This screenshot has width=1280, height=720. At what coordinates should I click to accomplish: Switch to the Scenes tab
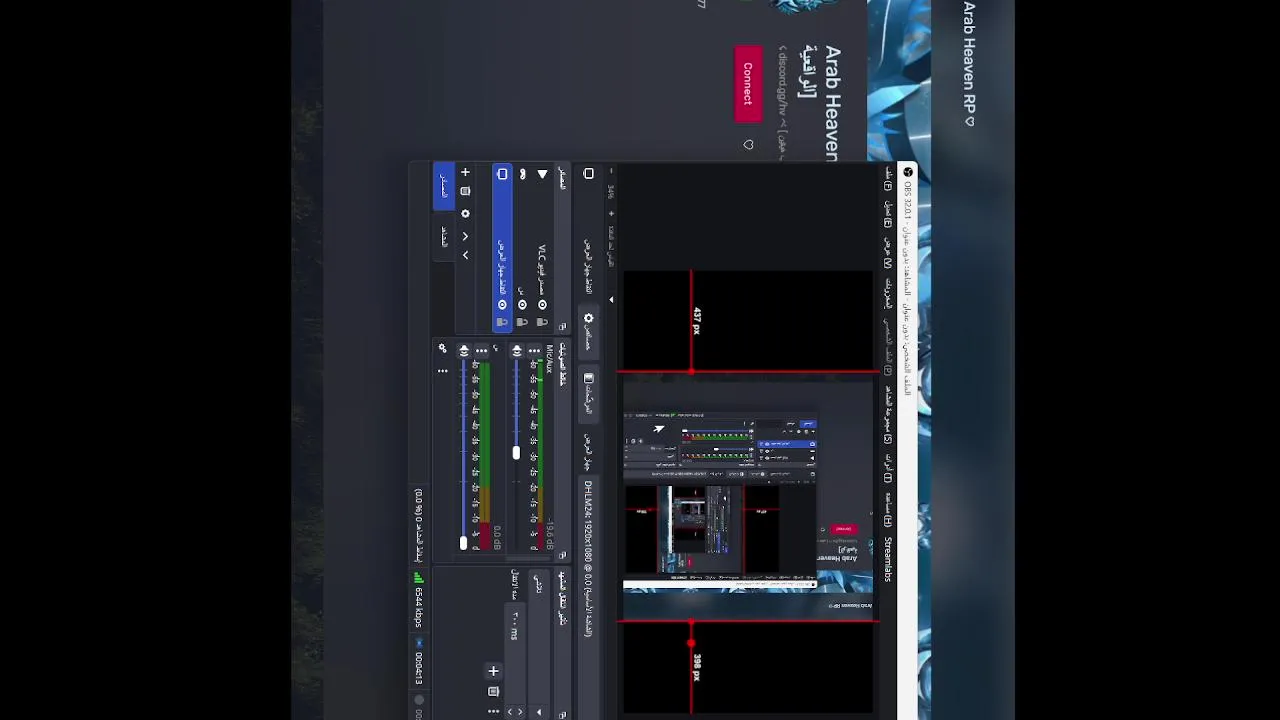445,236
